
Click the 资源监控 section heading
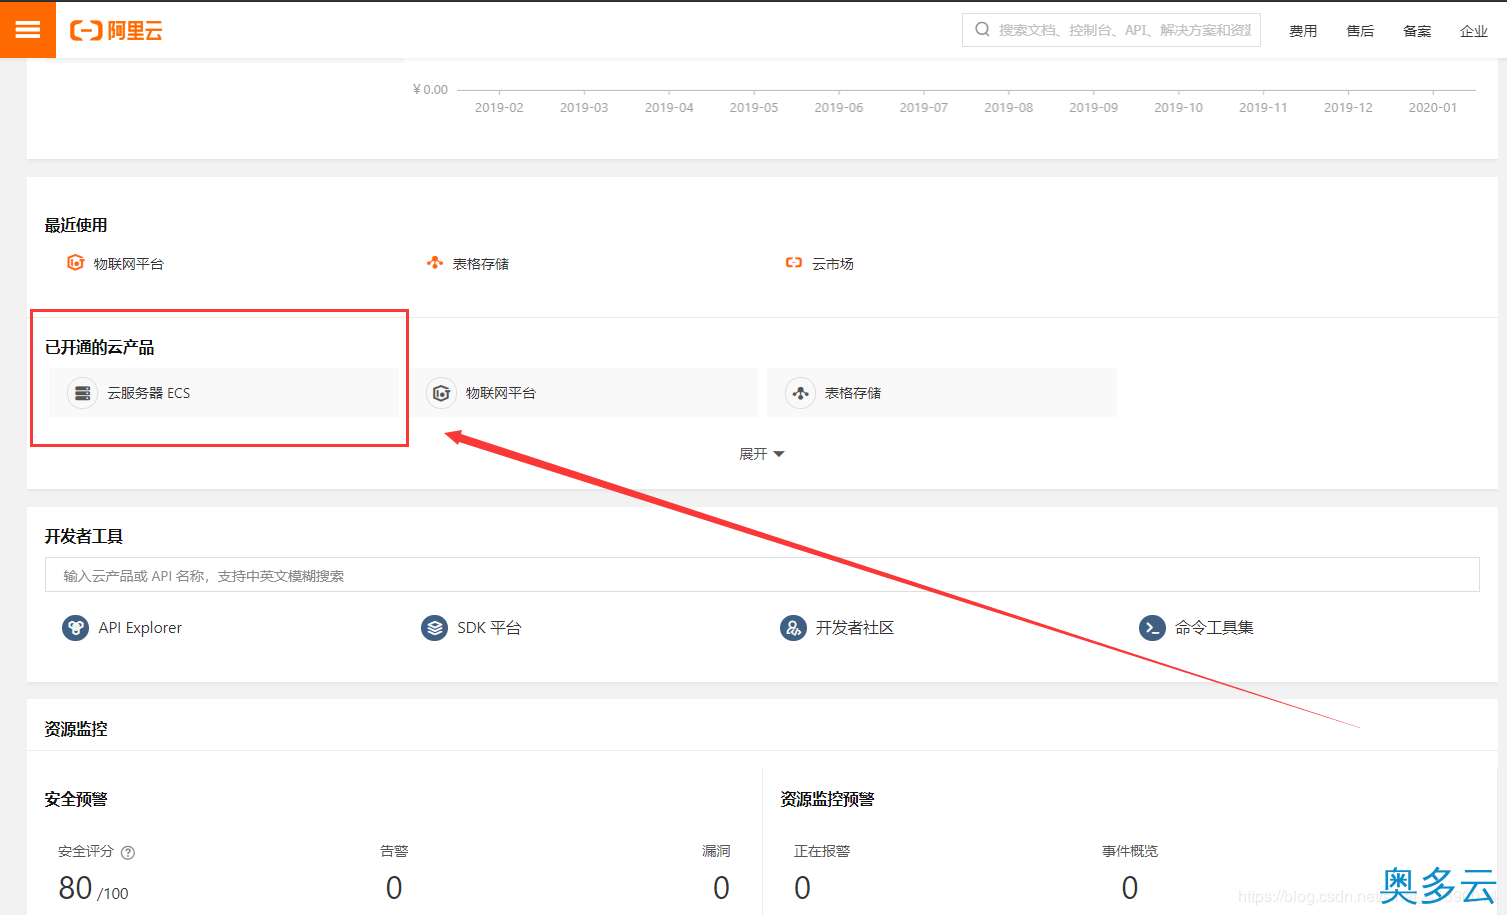point(76,729)
